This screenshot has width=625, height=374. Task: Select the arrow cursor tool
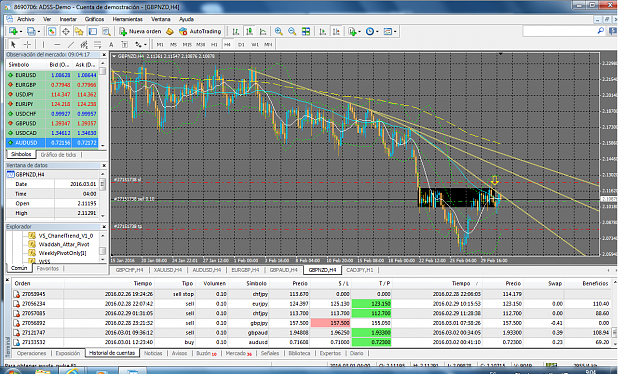tap(13, 44)
